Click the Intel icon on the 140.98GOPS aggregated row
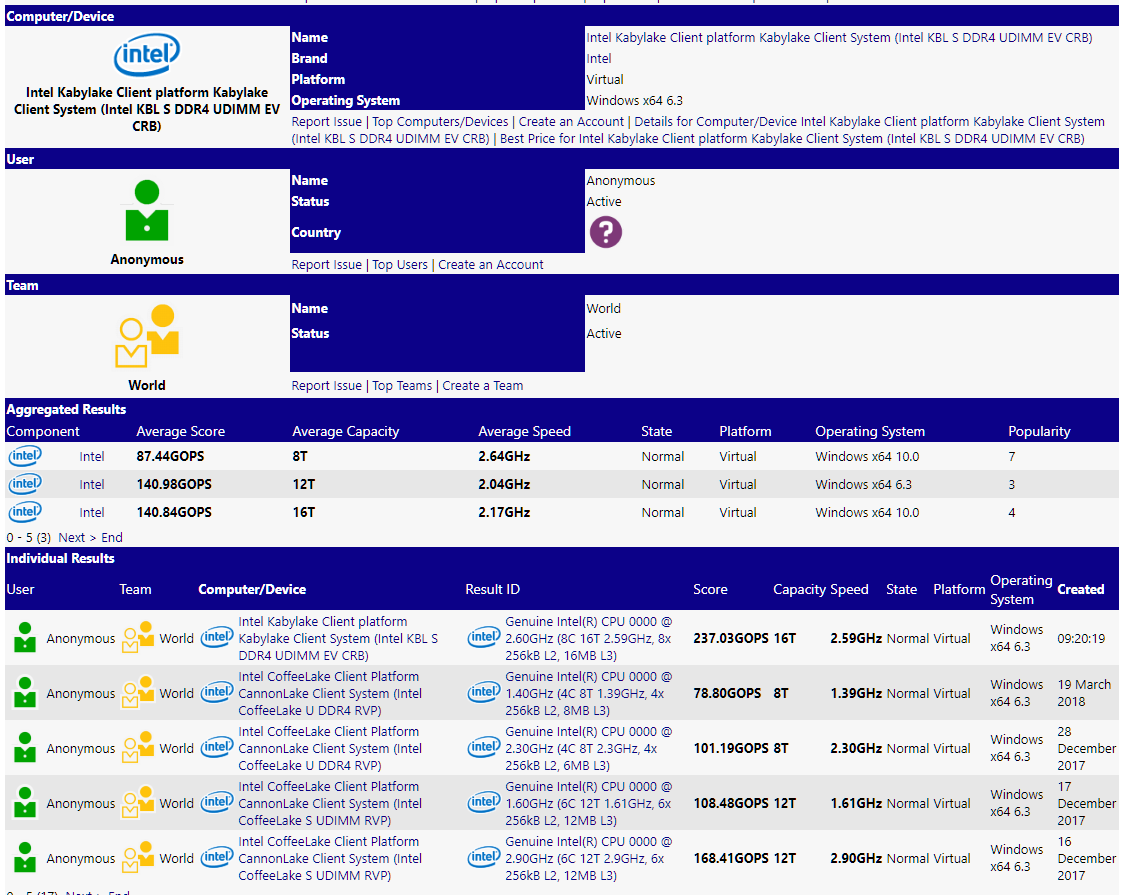1126x895 pixels. pyautogui.click(x=24, y=484)
